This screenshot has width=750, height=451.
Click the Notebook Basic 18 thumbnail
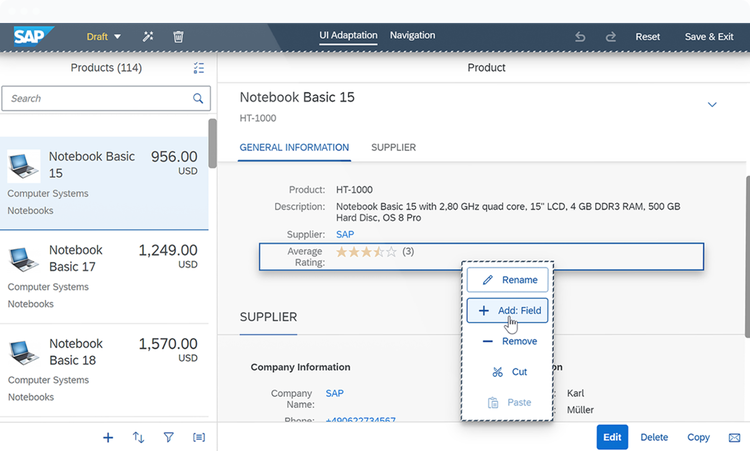(x=23, y=353)
